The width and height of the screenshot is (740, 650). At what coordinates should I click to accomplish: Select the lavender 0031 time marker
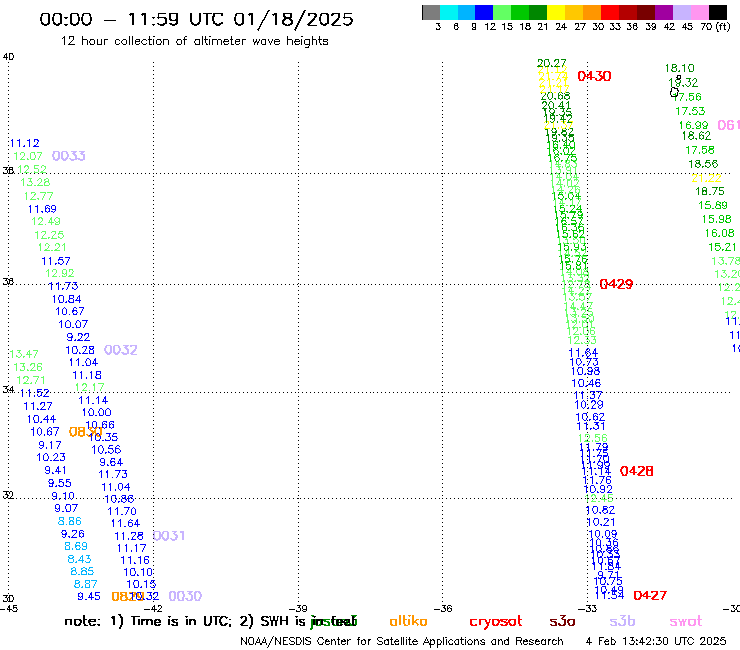click(168, 536)
